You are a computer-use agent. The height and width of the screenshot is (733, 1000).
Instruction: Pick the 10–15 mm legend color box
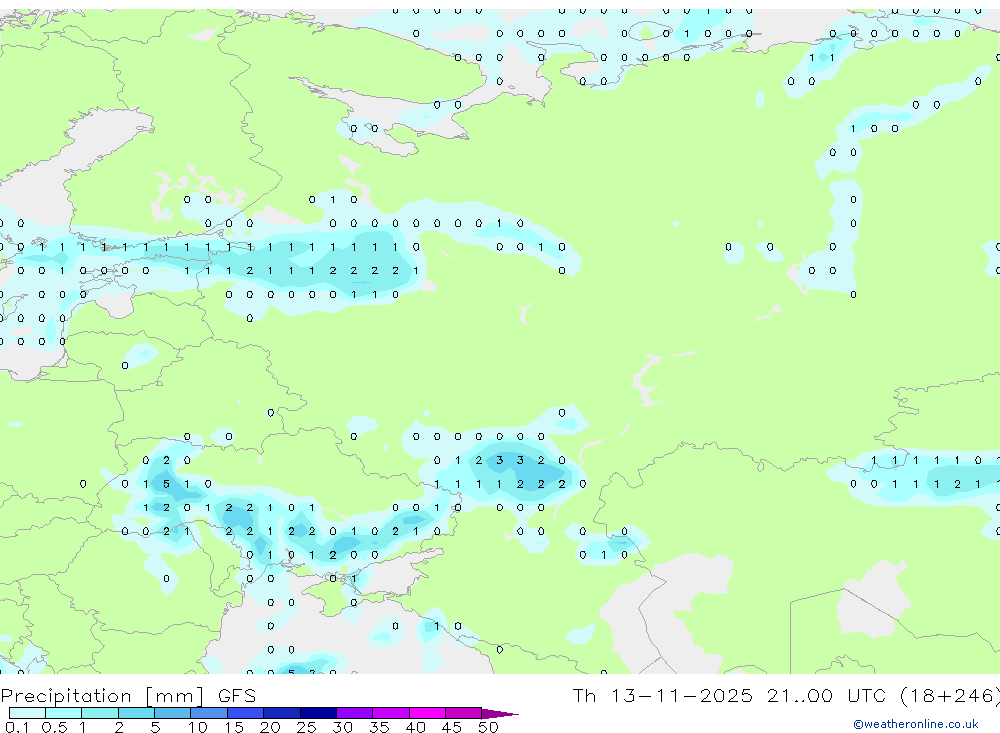coord(209,713)
